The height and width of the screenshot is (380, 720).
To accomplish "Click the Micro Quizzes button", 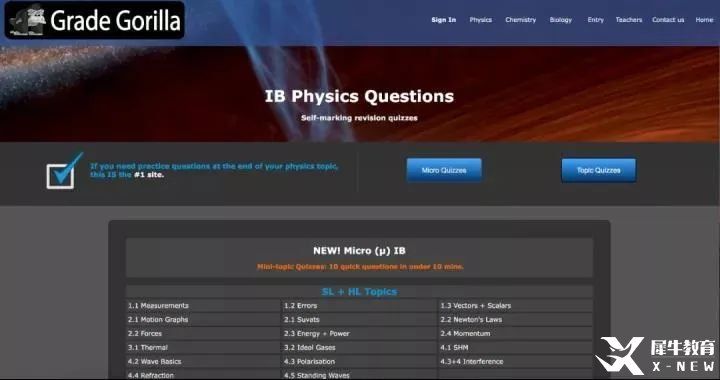I will coord(444,170).
